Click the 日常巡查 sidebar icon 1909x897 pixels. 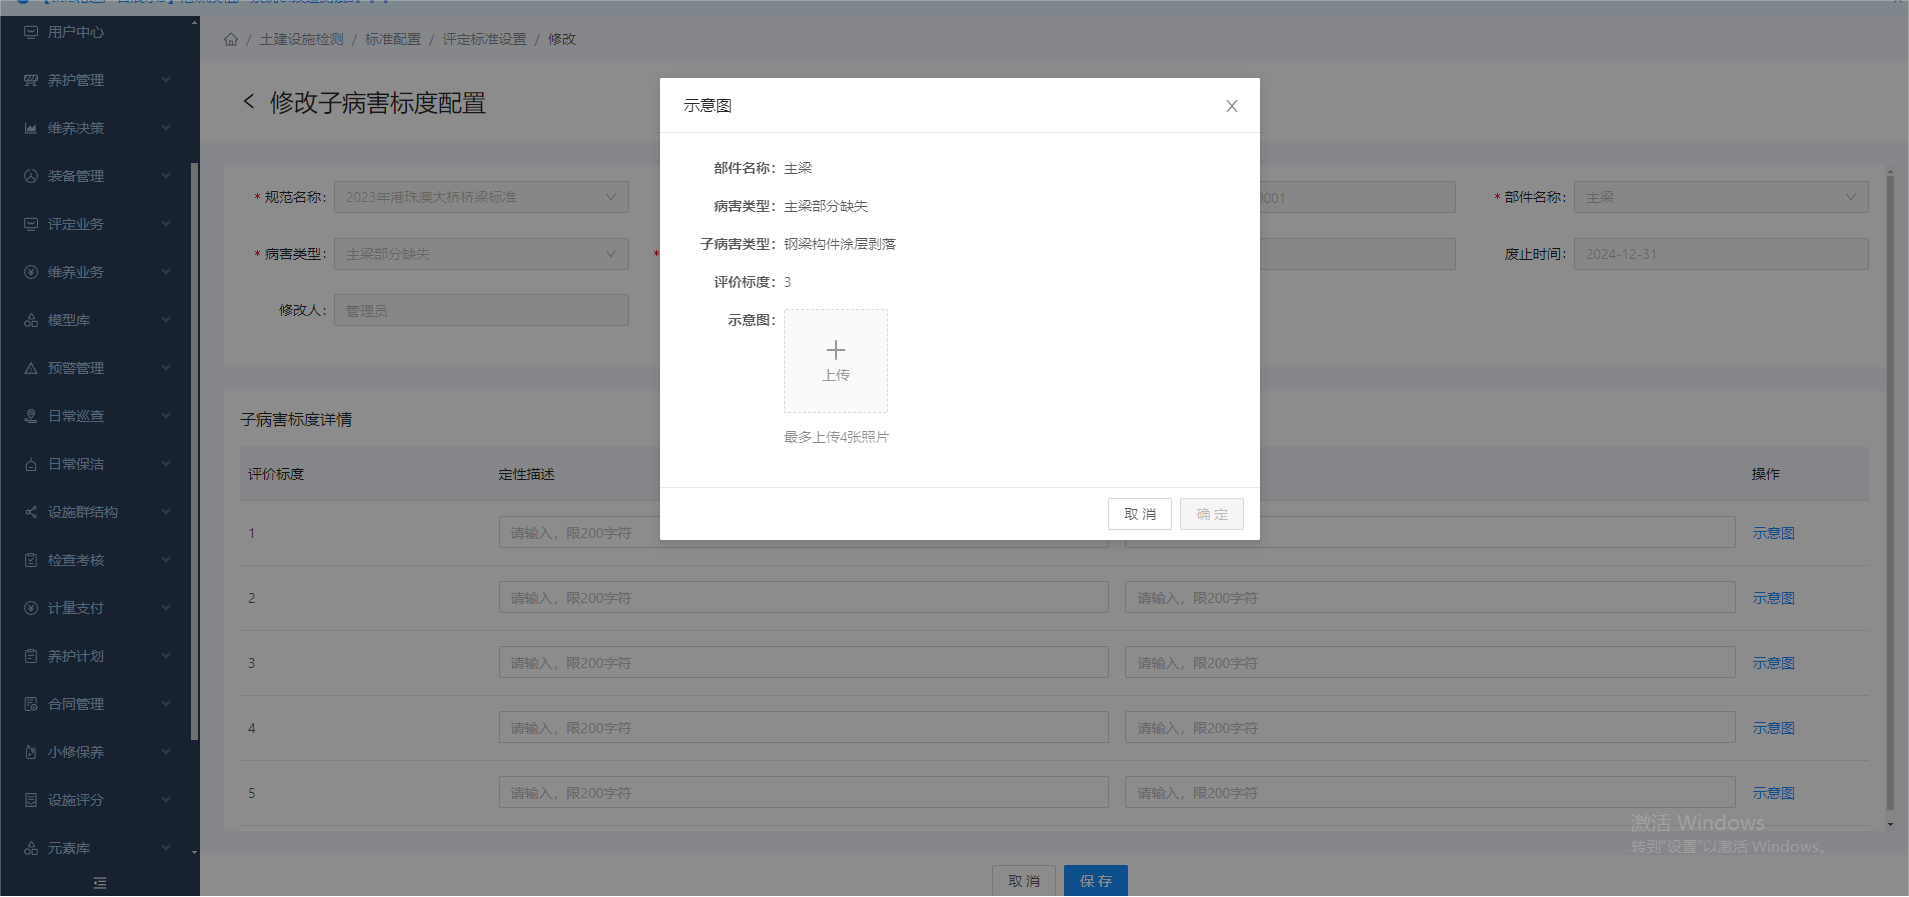(31, 416)
